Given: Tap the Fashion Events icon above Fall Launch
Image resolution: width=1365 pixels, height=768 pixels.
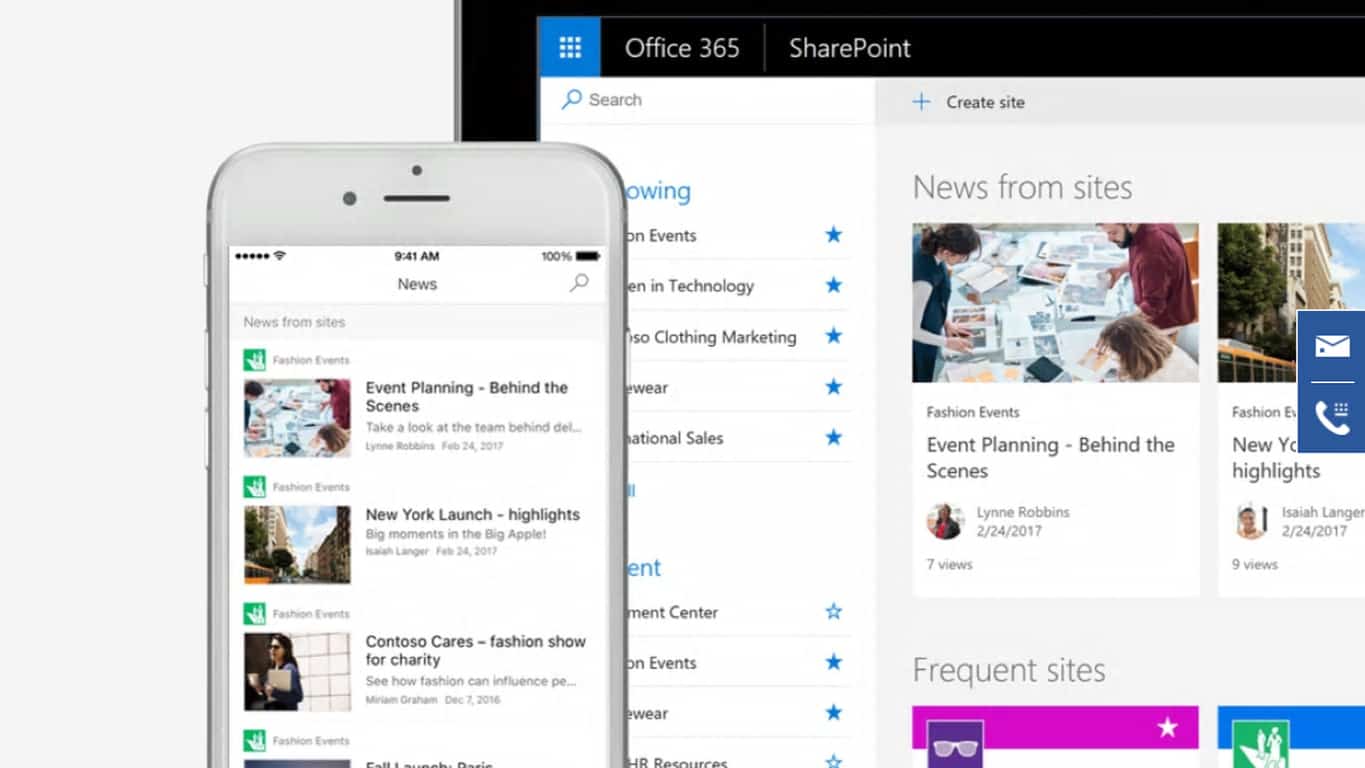Looking at the screenshot, I should [x=255, y=741].
